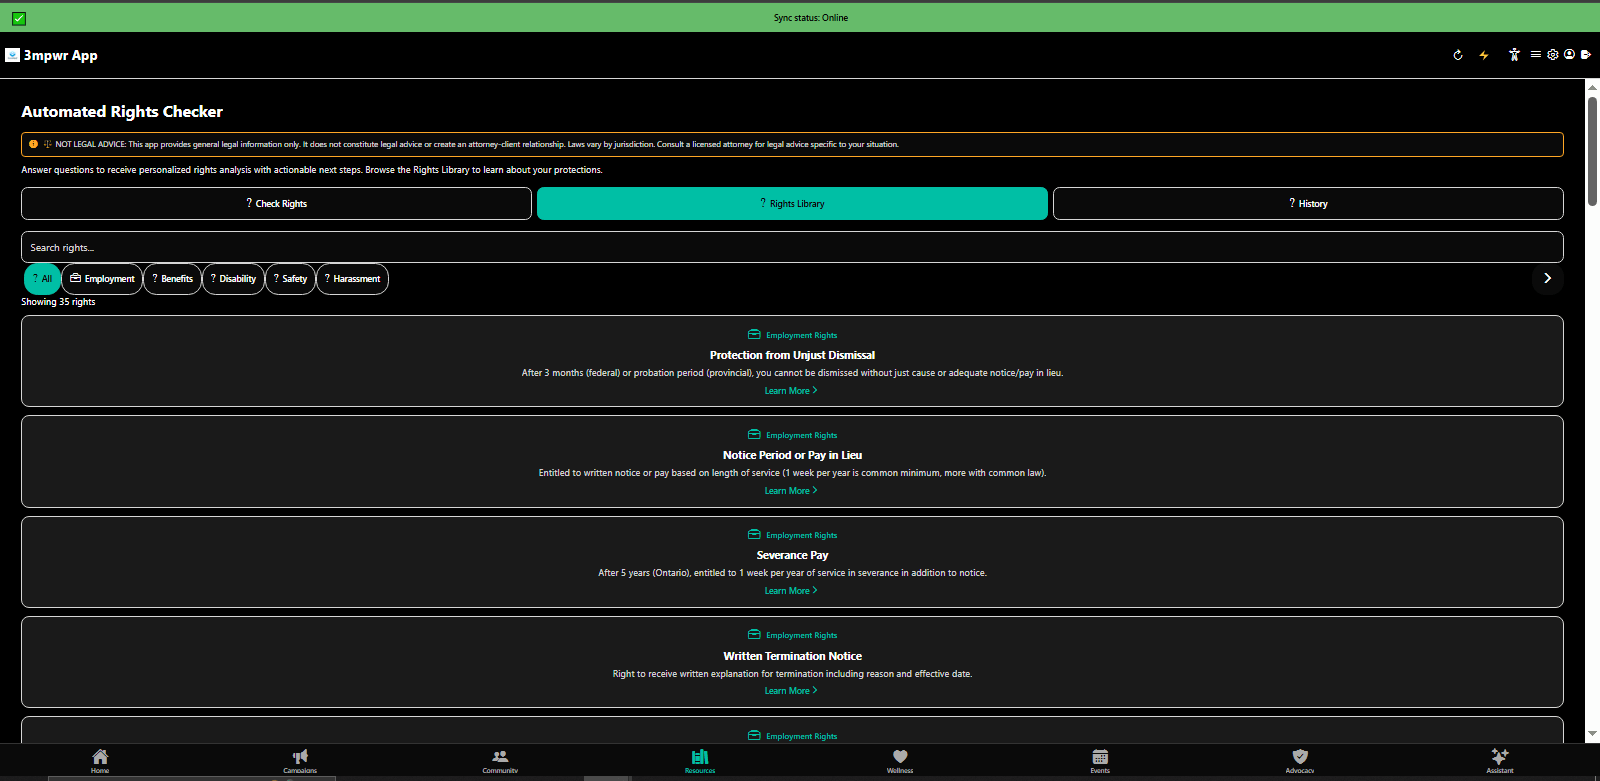1600x781 pixels.
Task: Click Learn More for Written Termination Notice
Action: point(791,691)
